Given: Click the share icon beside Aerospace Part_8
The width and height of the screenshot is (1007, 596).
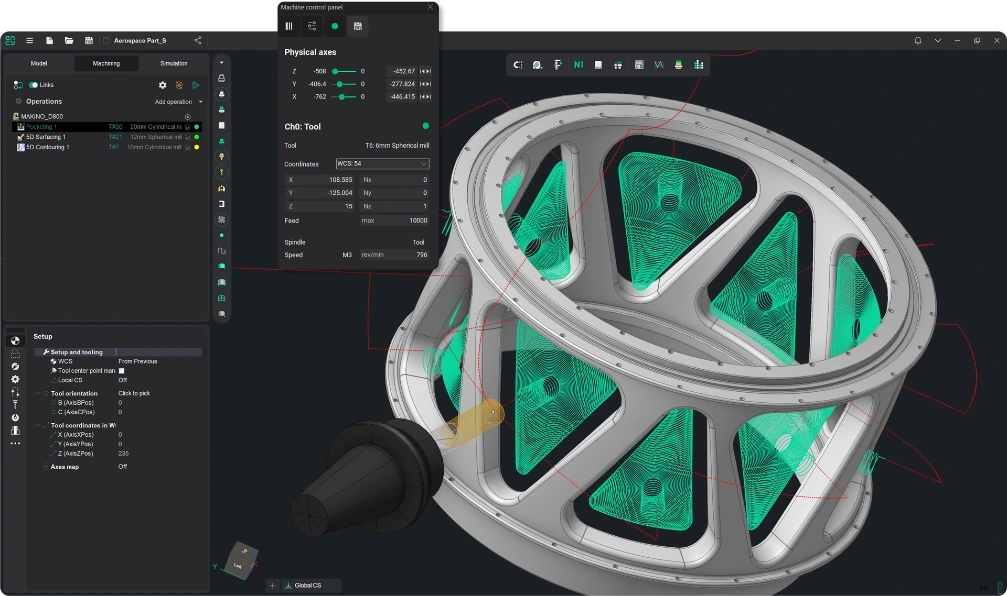Looking at the screenshot, I should pos(198,40).
